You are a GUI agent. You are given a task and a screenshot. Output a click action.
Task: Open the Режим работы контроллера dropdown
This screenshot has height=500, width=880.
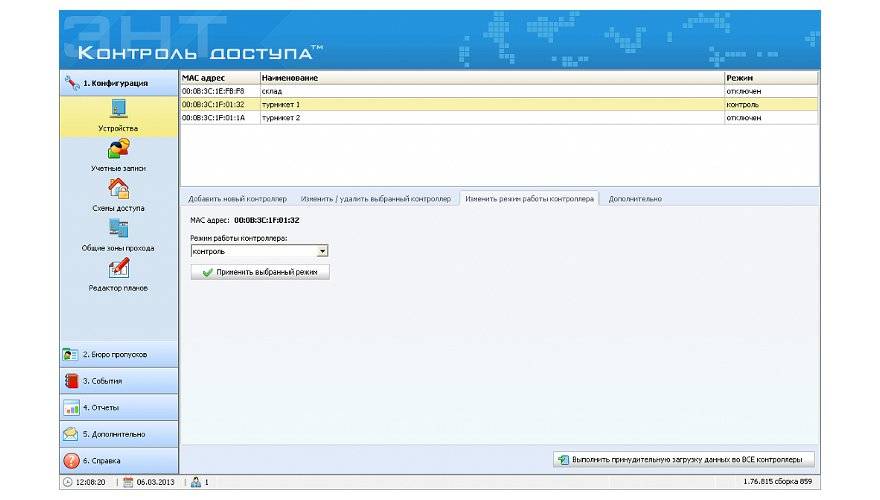(x=323, y=252)
